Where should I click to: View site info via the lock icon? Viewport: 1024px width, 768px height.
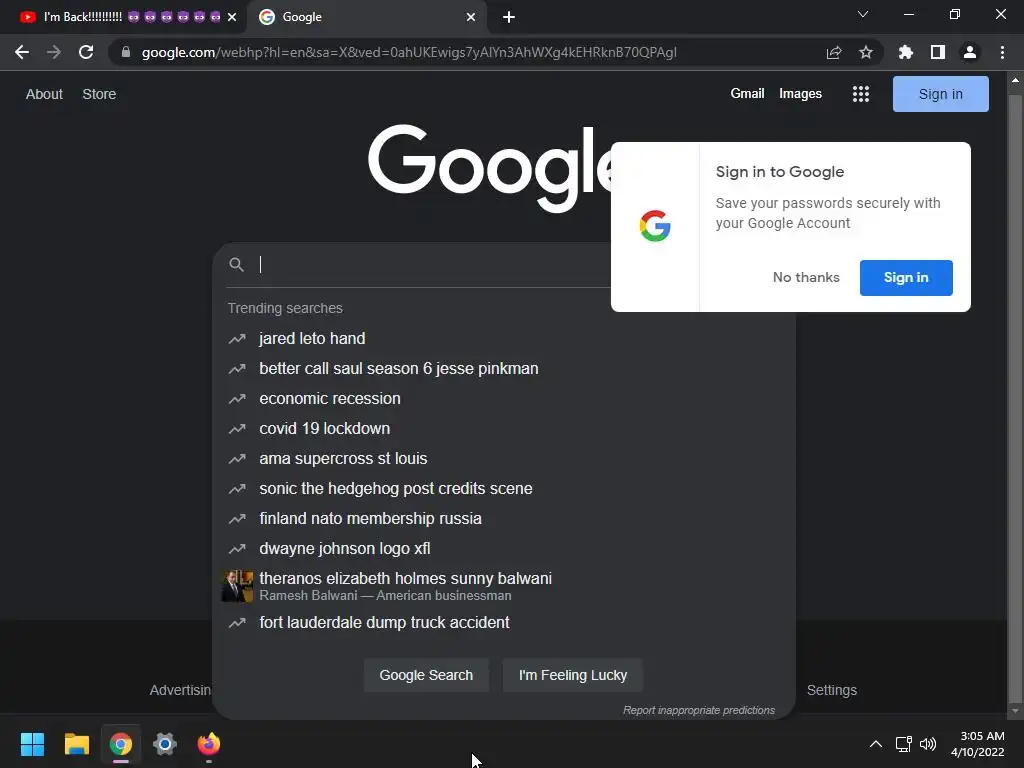point(125,52)
